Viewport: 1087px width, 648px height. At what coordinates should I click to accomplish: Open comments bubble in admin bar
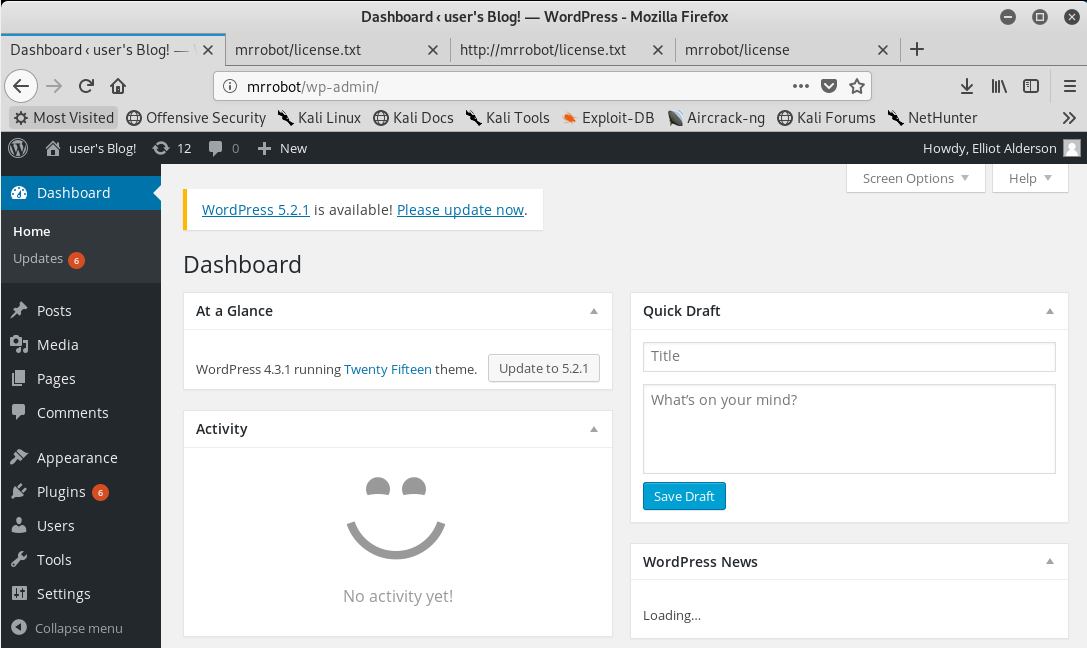[224, 148]
